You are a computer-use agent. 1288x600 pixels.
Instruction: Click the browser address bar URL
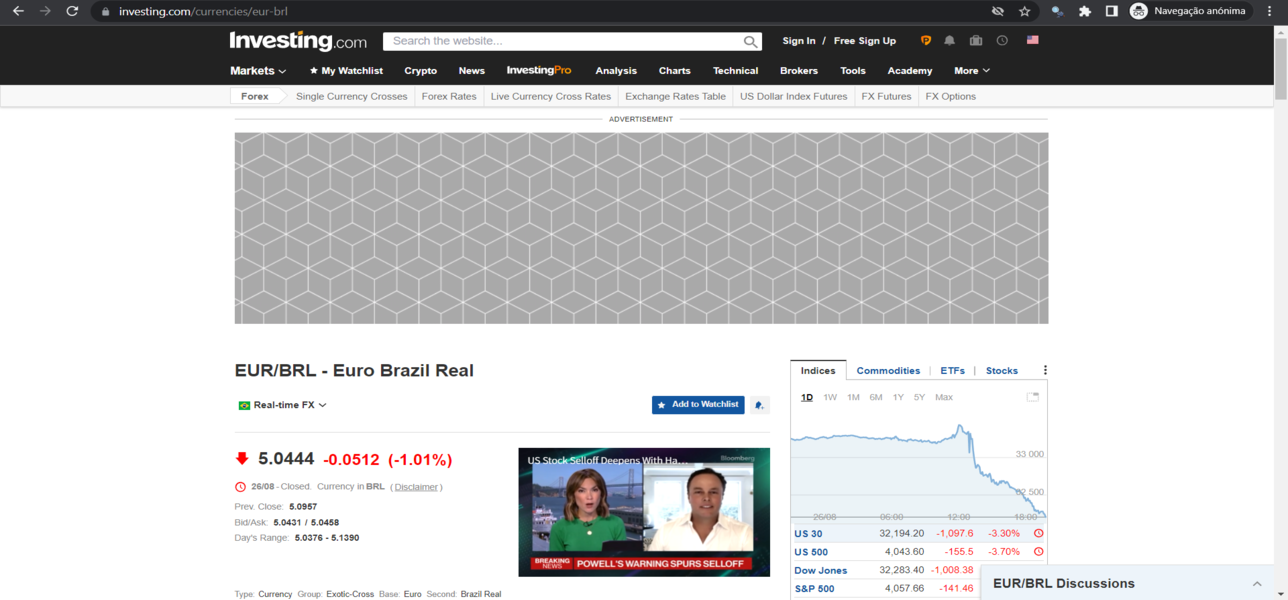[x=203, y=11]
